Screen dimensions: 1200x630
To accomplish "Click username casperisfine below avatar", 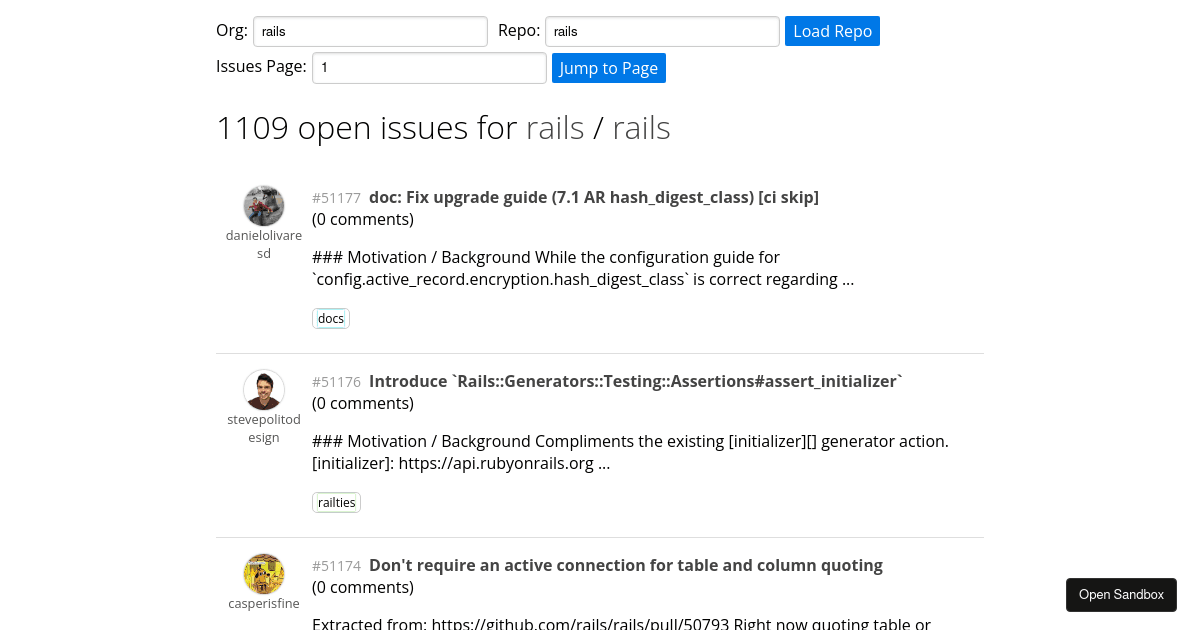I will tap(264, 603).
